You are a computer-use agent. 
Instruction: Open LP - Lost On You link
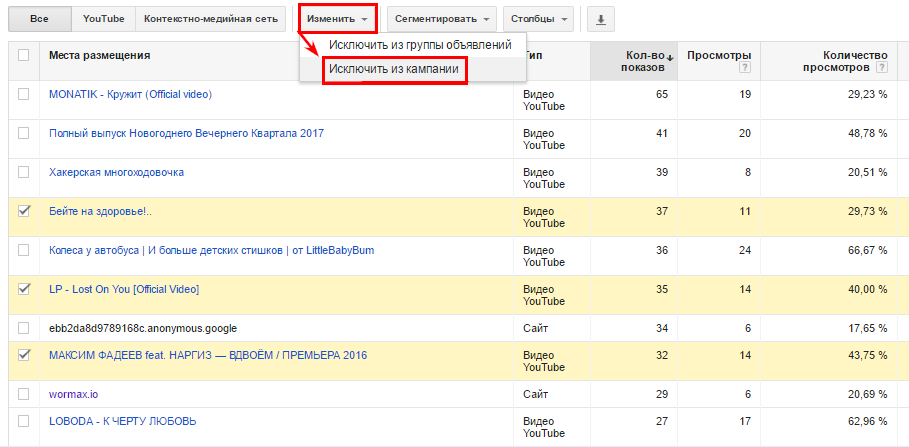[124, 289]
